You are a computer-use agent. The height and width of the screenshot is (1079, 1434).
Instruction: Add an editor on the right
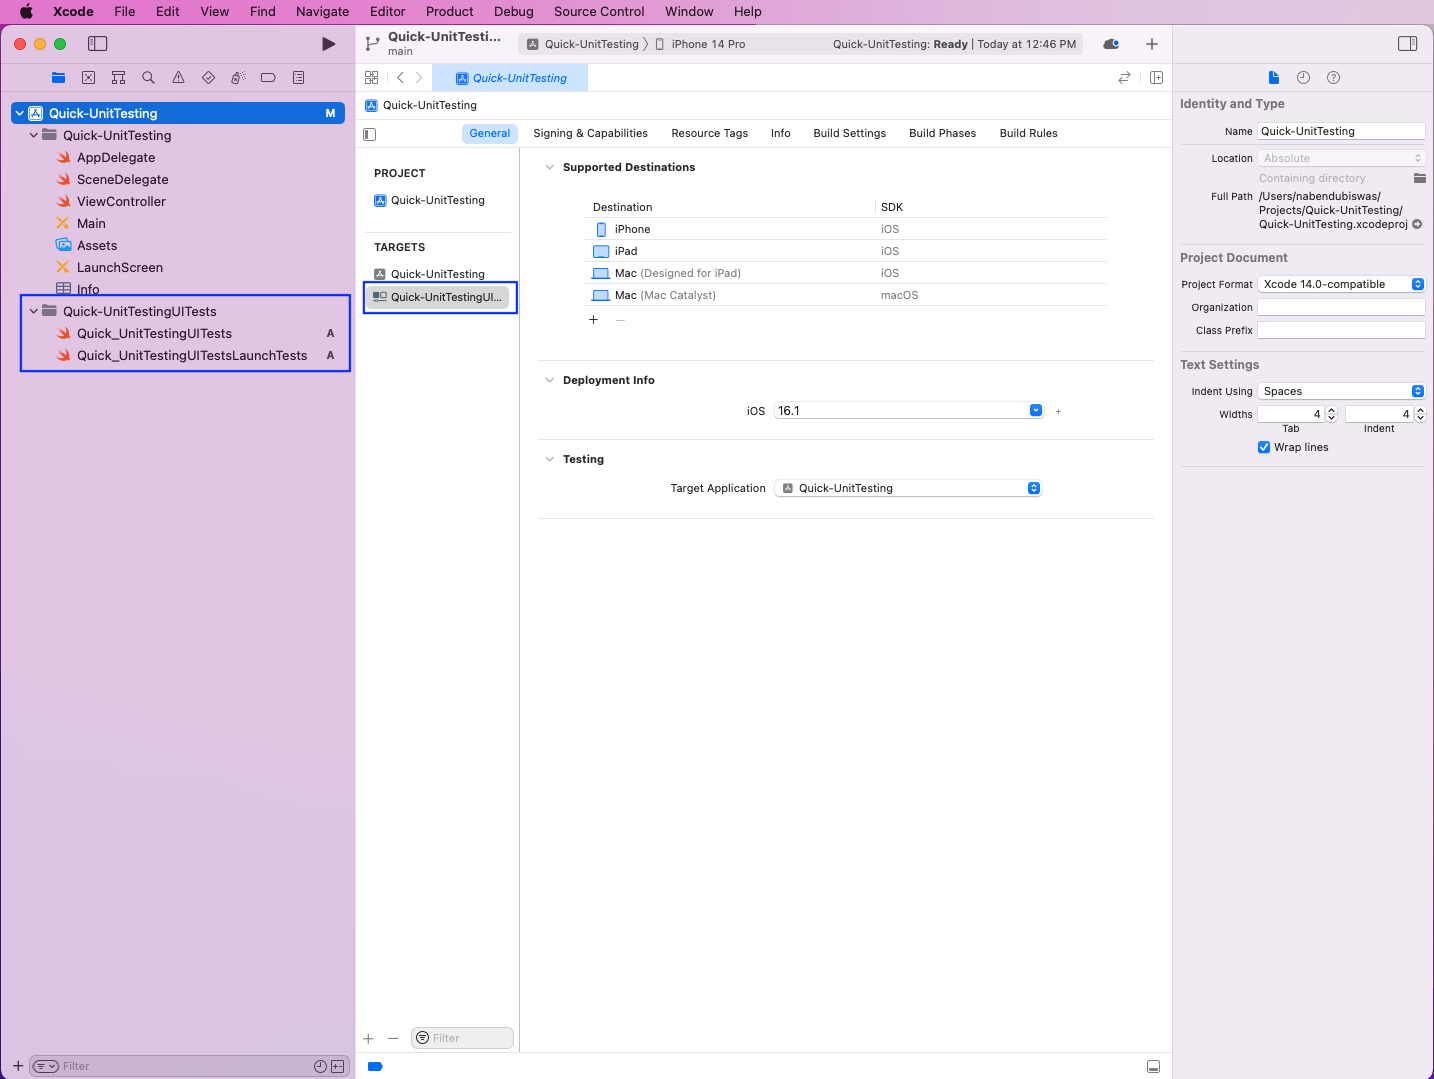tap(1156, 78)
